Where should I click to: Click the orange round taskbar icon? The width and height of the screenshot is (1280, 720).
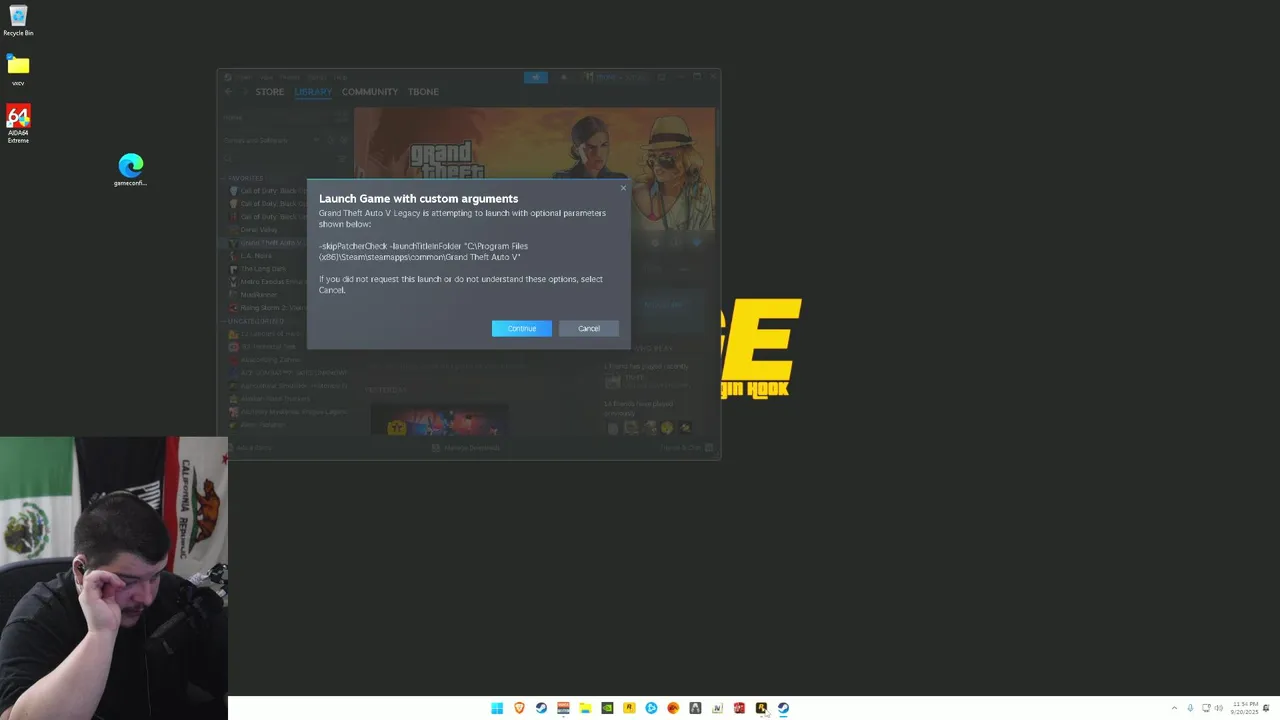(673, 708)
